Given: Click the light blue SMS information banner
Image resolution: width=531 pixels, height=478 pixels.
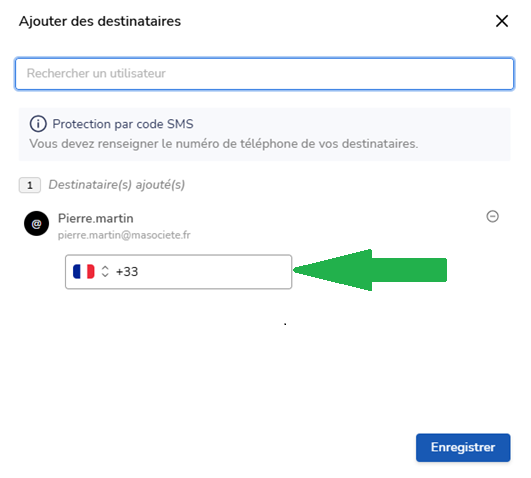Looking at the screenshot, I should coord(264,134).
